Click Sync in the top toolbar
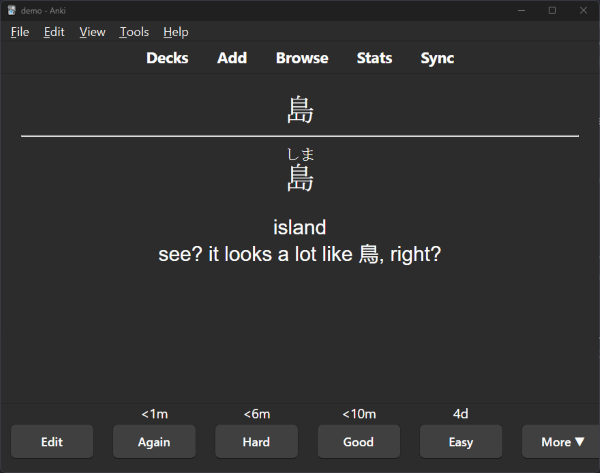Screen dimensions: 600x473 tap(437, 58)
